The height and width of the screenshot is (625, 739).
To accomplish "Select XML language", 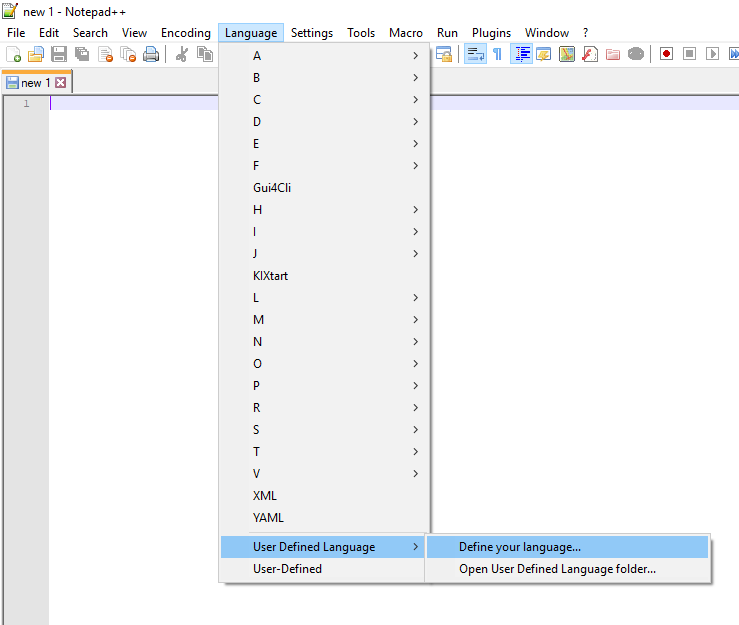I will click(325, 496).
